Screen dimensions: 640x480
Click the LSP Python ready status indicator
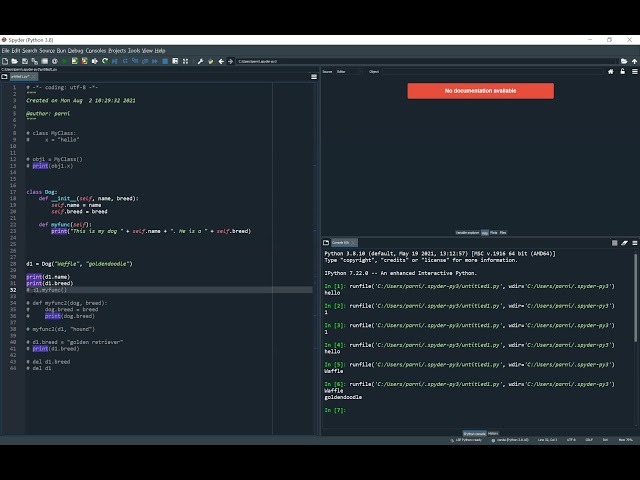point(466,440)
